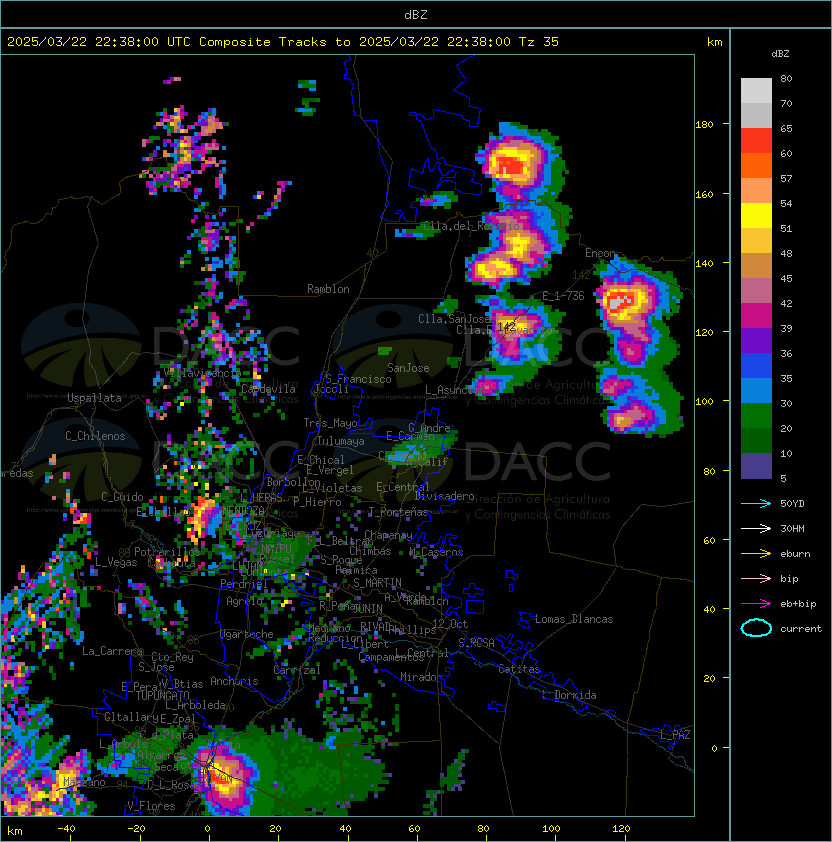Click the 'L_PAZ' map label
The width and height of the screenshot is (832, 842).
click(675, 735)
